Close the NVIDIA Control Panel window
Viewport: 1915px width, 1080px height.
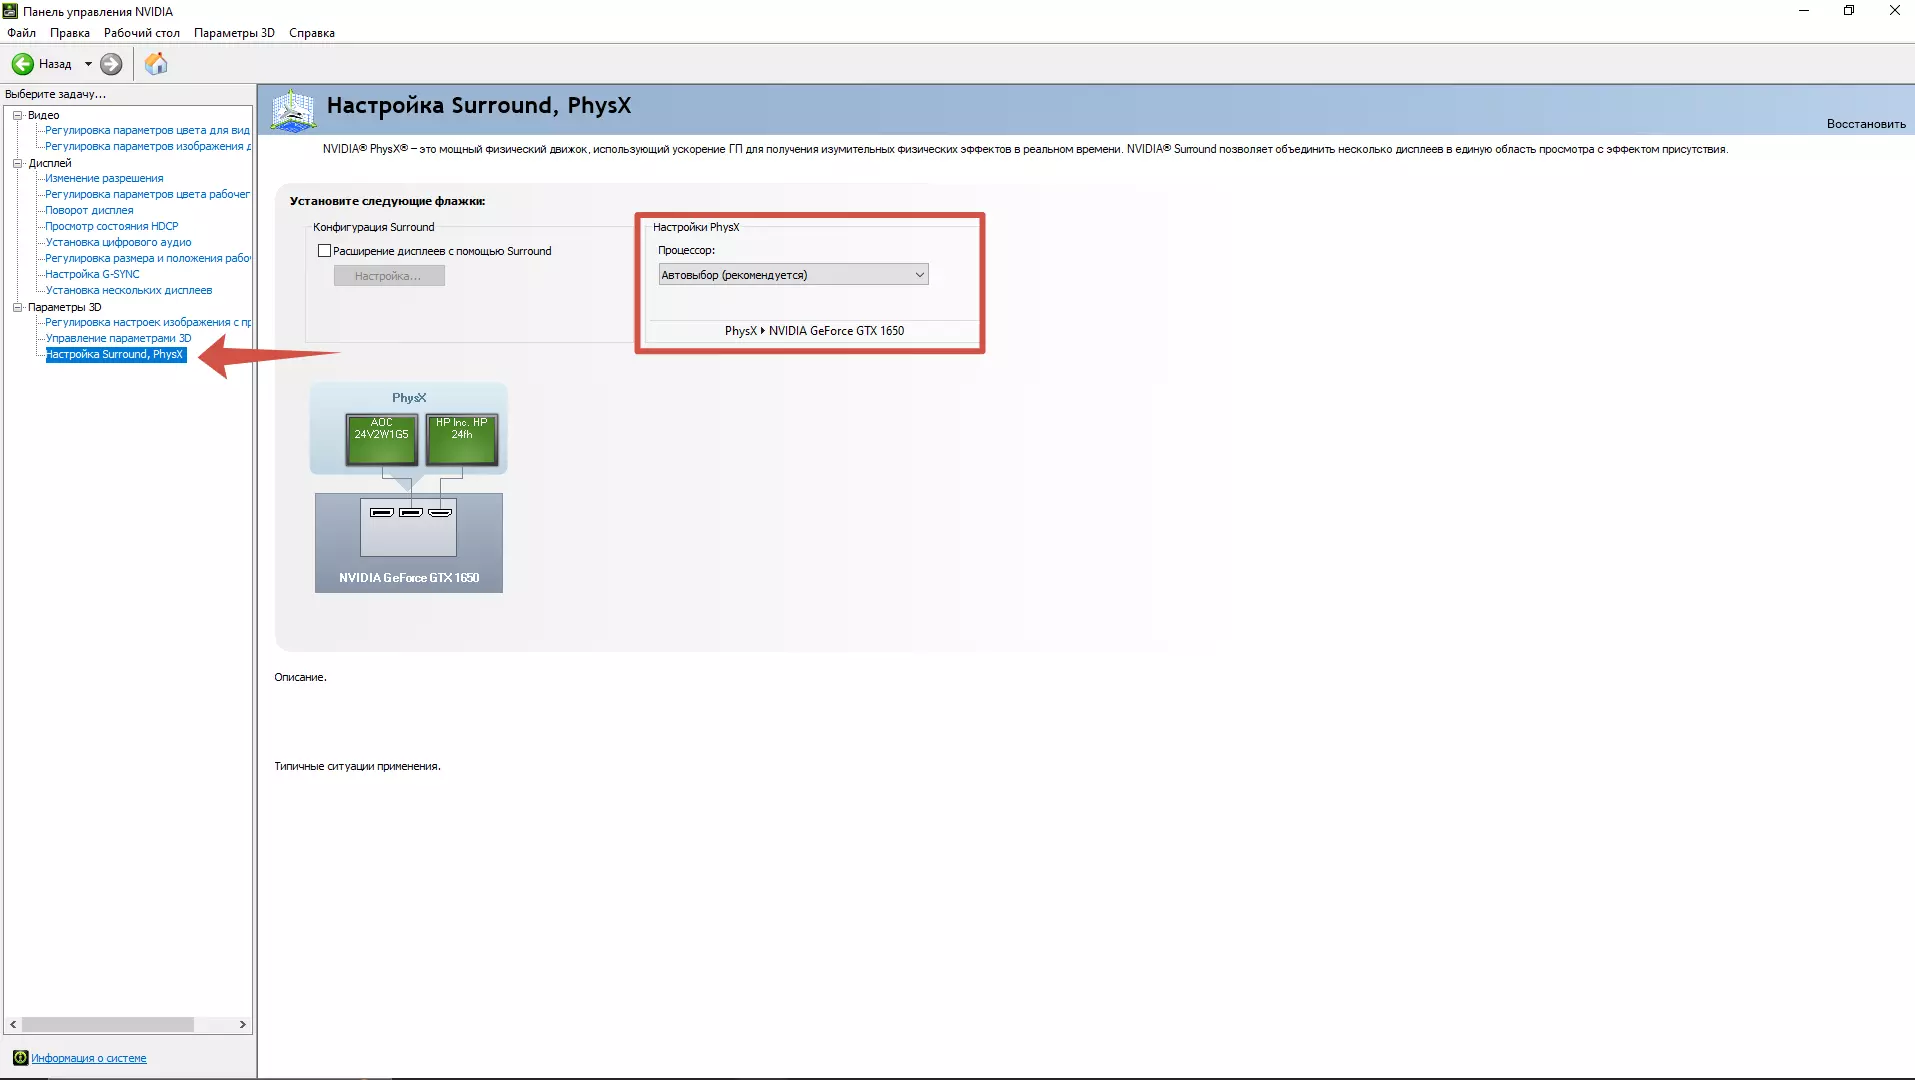pos(1894,11)
